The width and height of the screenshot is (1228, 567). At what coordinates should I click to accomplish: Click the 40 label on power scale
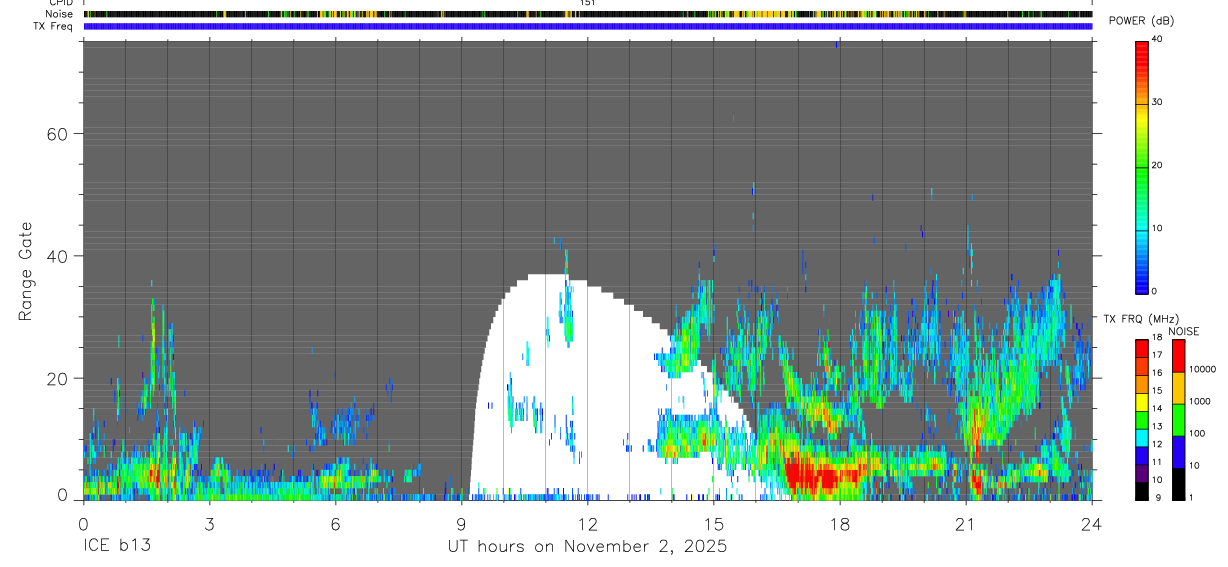(x=1157, y=39)
